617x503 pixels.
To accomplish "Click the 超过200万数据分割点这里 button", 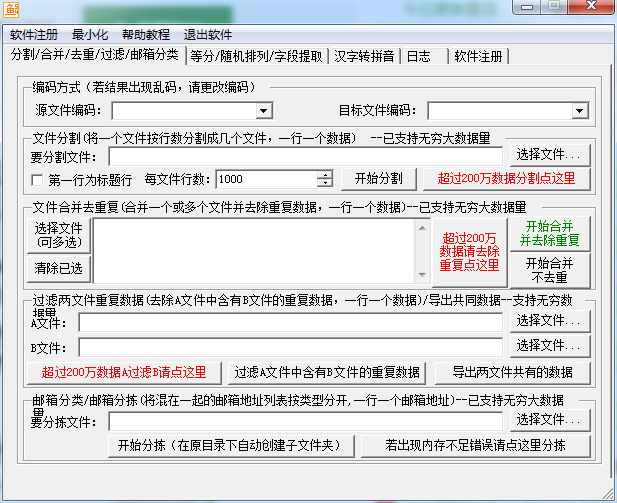I will tap(506, 179).
